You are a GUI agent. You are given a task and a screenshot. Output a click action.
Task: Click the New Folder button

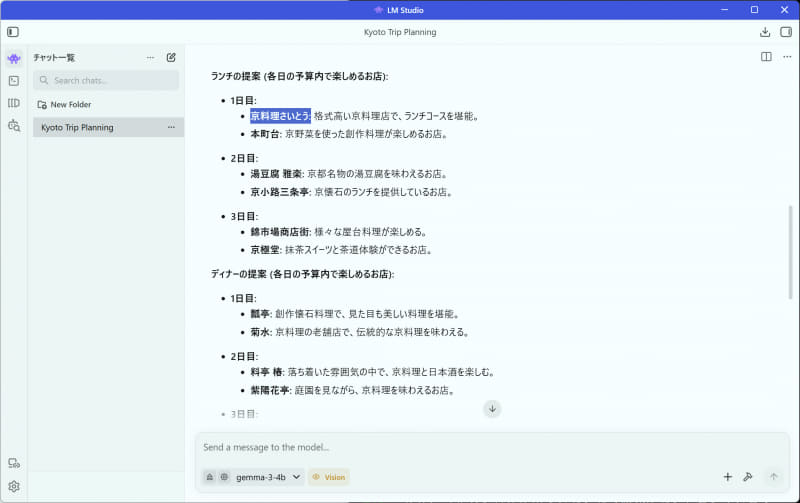(64, 105)
